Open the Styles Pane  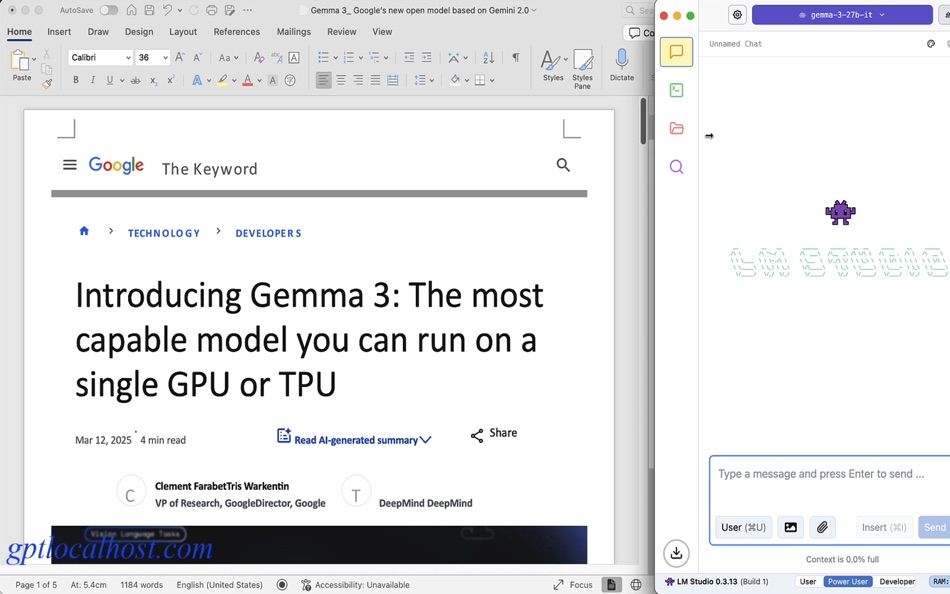point(582,69)
